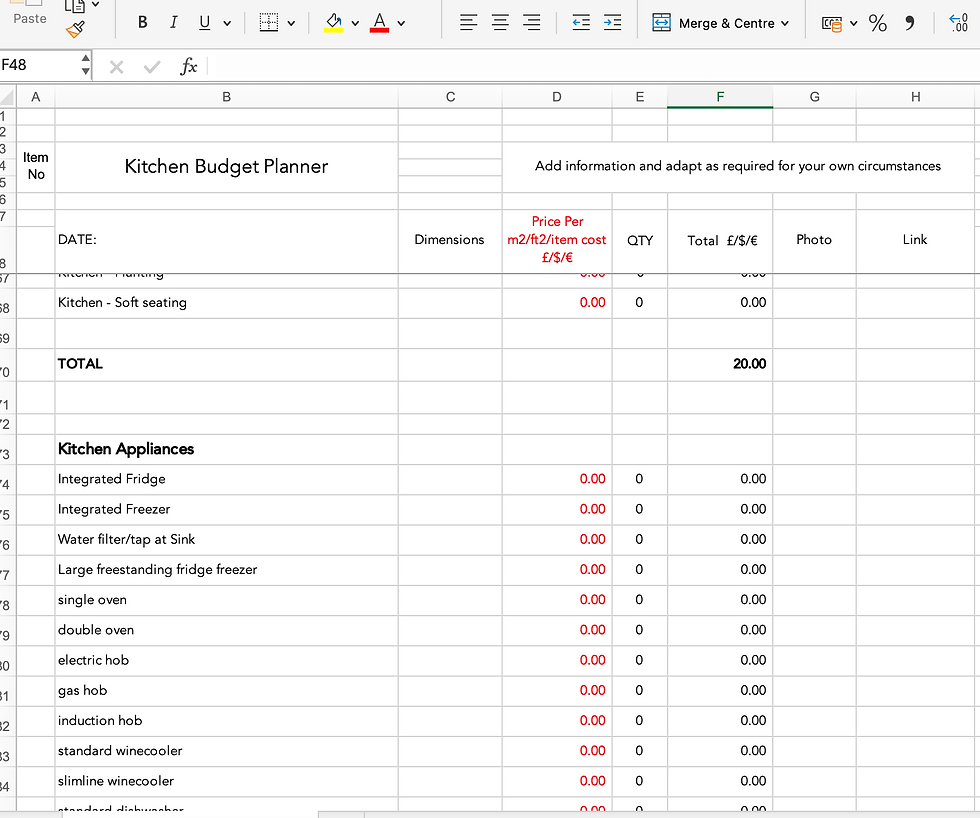Screen dimensions: 980x818
Task: Select the Integrated Freezer cell
Action: (x=226, y=509)
